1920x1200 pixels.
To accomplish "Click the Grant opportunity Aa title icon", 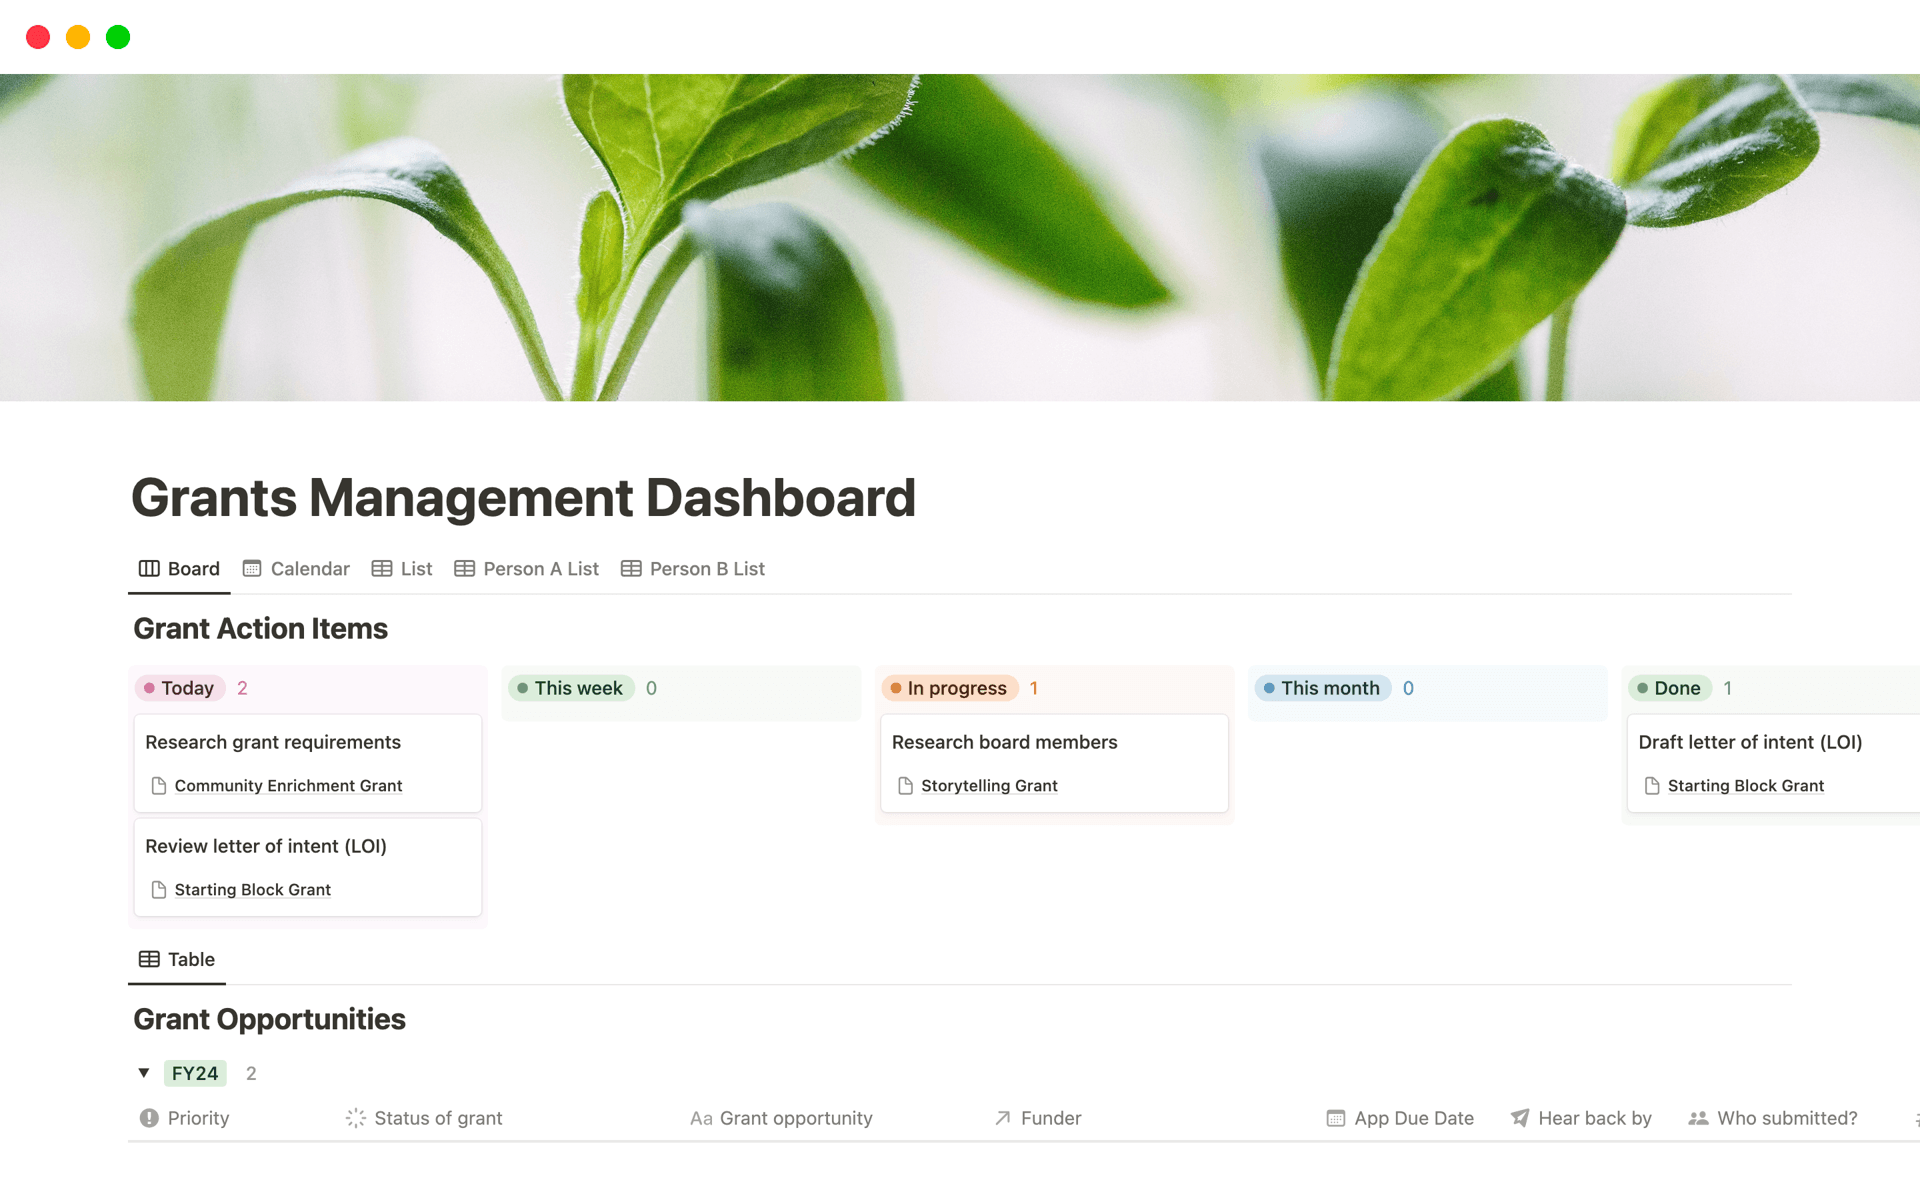I will pos(702,1118).
